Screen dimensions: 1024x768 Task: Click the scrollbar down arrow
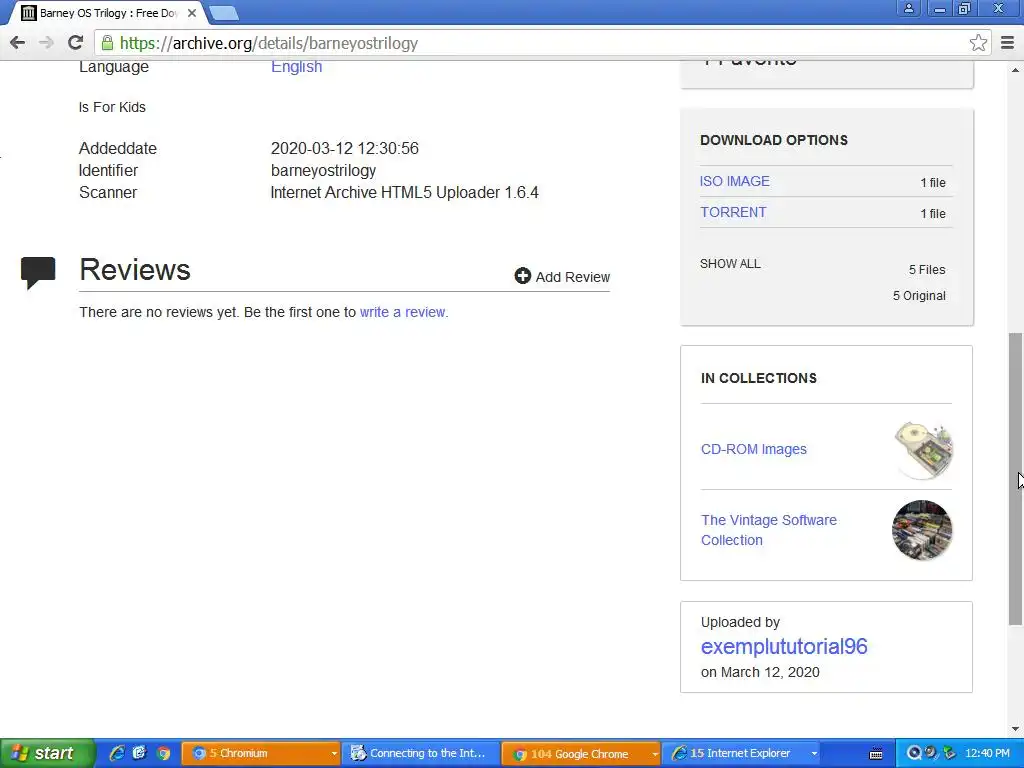1016,729
